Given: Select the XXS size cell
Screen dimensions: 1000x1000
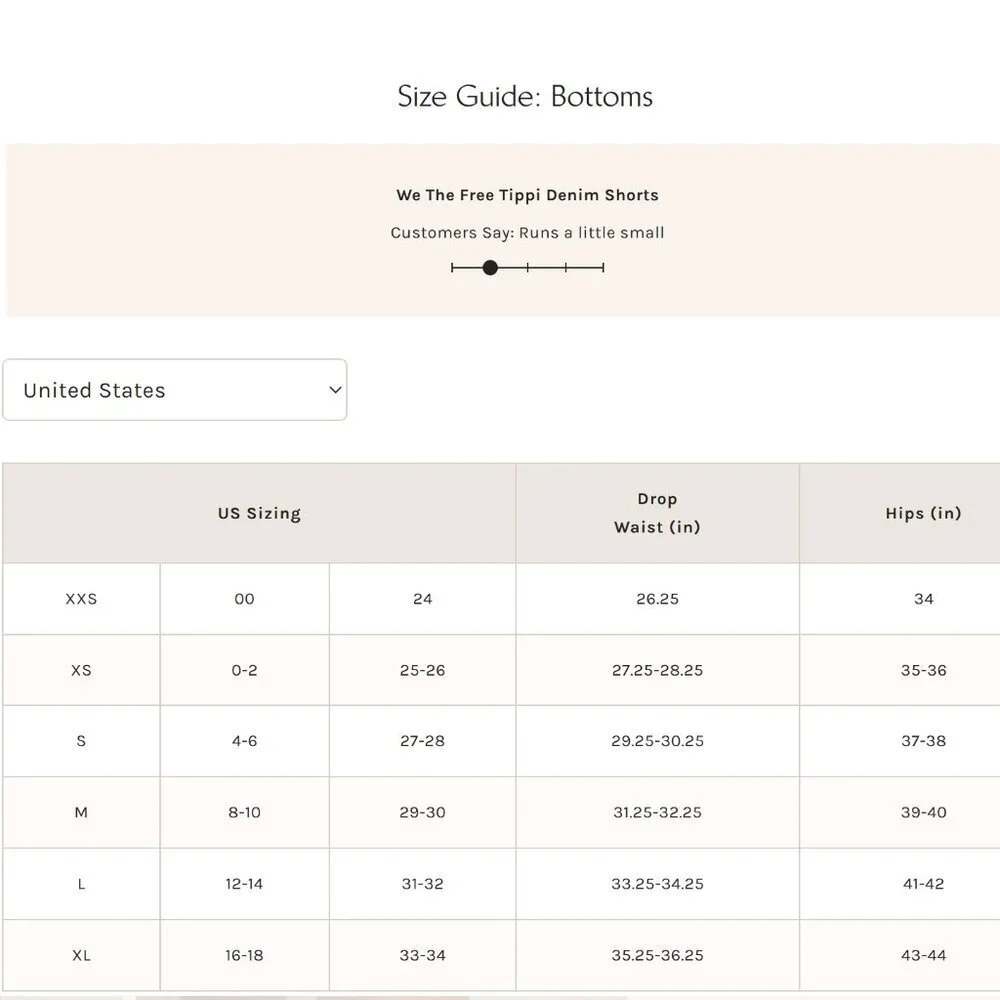Looking at the screenshot, I should (x=82, y=599).
